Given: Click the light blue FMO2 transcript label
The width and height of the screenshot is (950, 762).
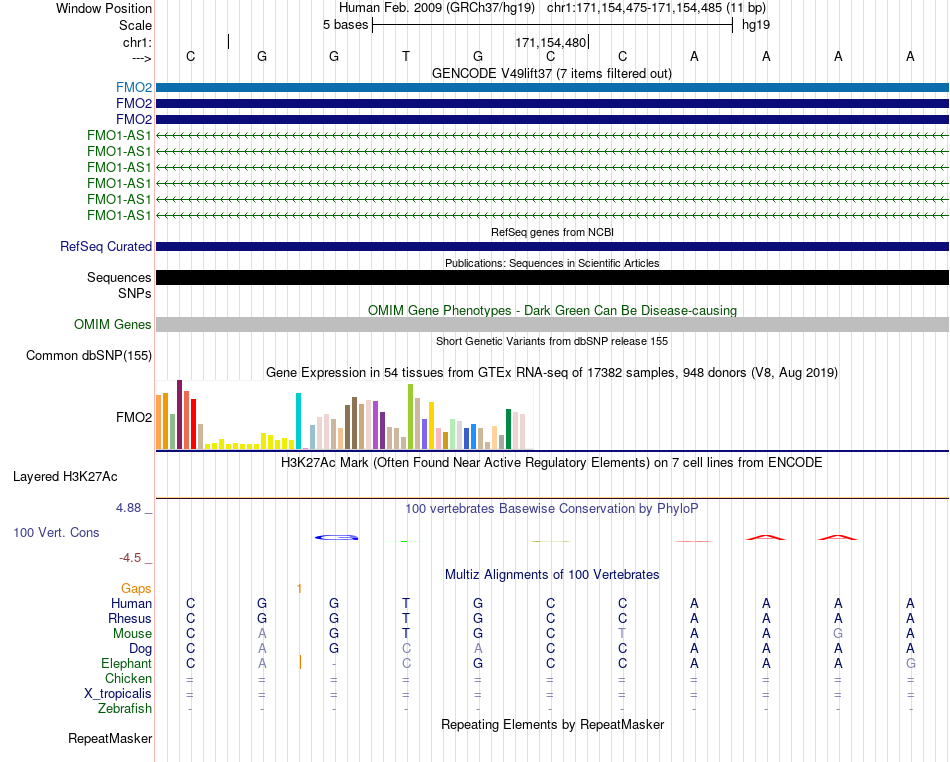Looking at the screenshot, I should tap(134, 88).
